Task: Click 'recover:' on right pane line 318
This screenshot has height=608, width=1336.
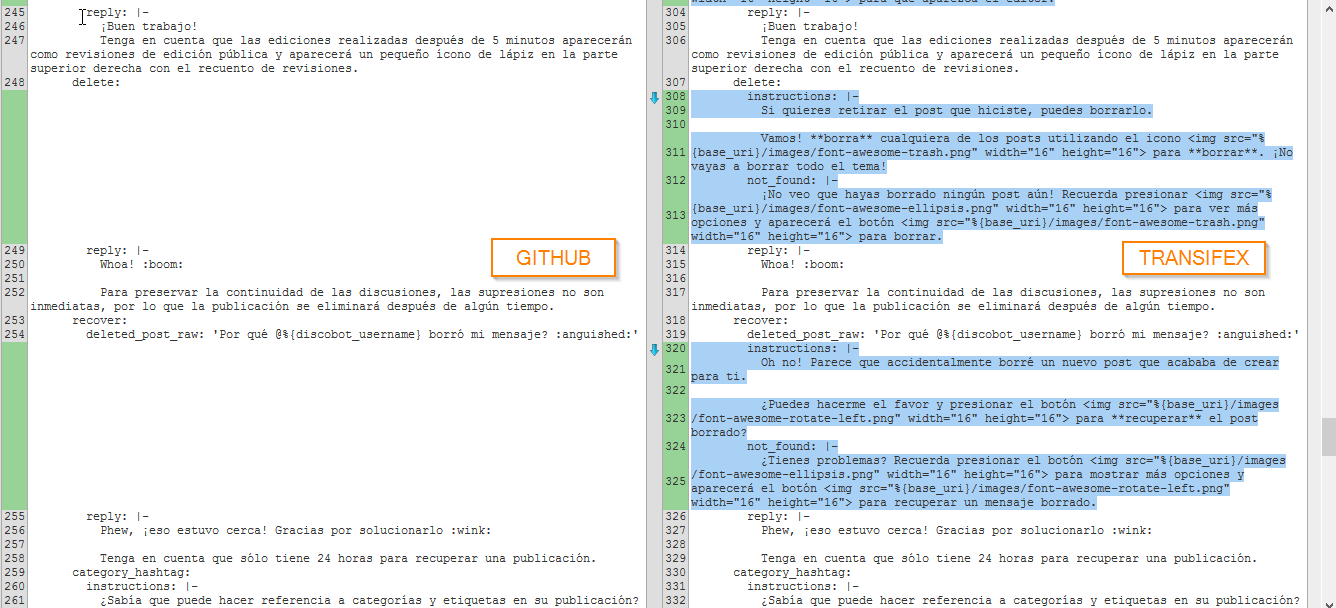Action: (x=761, y=321)
